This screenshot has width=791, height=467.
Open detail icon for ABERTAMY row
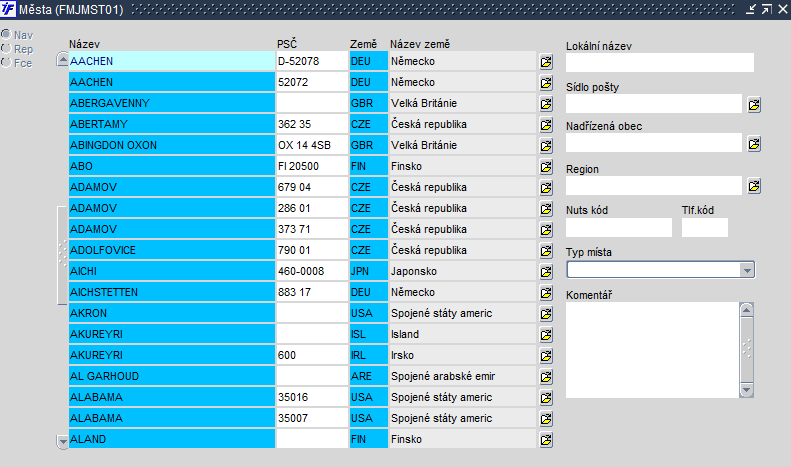[546, 125]
